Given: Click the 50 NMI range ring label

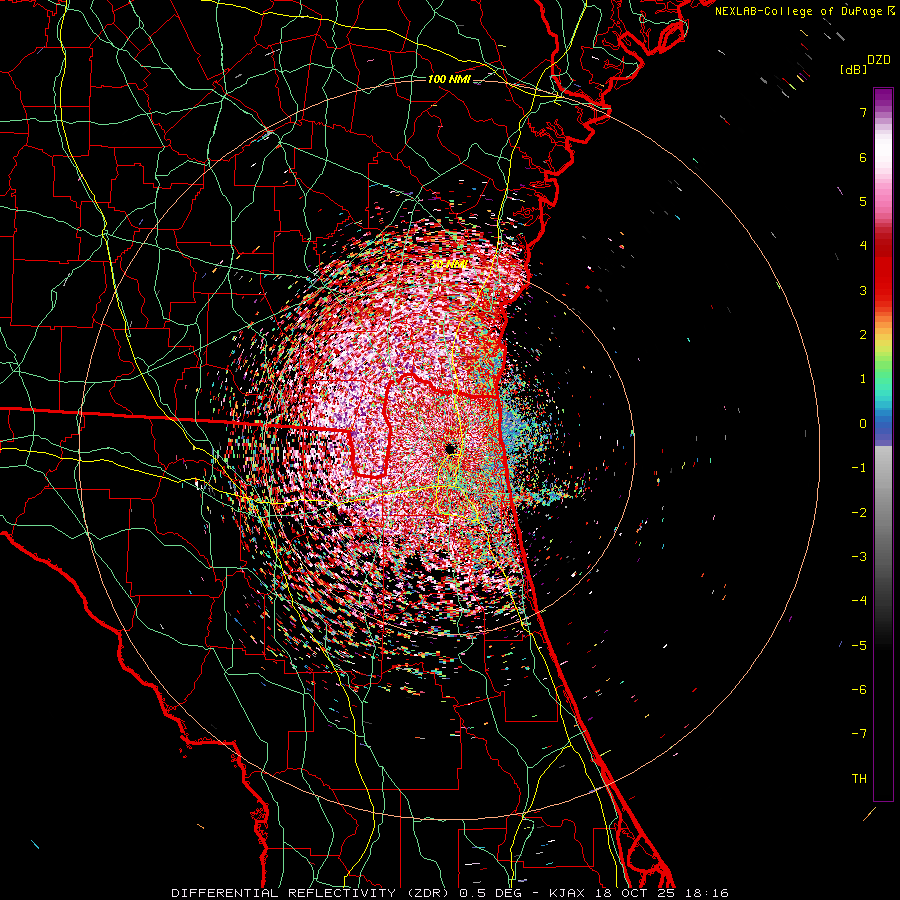Looking at the screenshot, I should click(x=448, y=265).
